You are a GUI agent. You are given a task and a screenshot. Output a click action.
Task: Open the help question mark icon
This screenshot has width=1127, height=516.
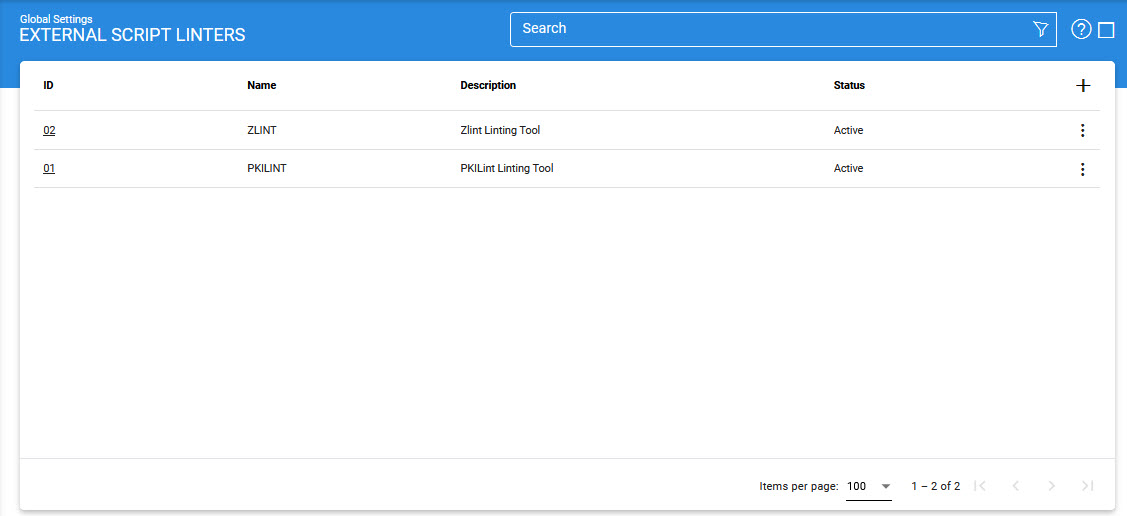1080,29
